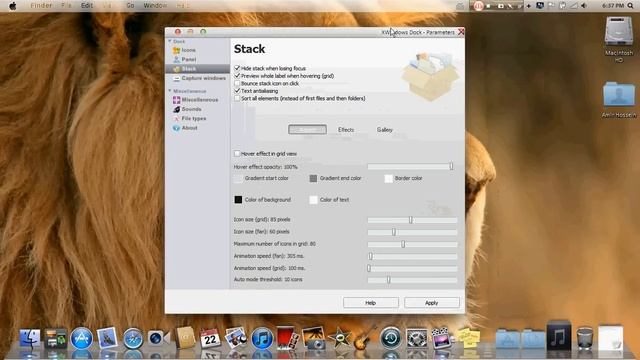
Task: Uncheck Hide stack when losing focus
Action: 237,68
